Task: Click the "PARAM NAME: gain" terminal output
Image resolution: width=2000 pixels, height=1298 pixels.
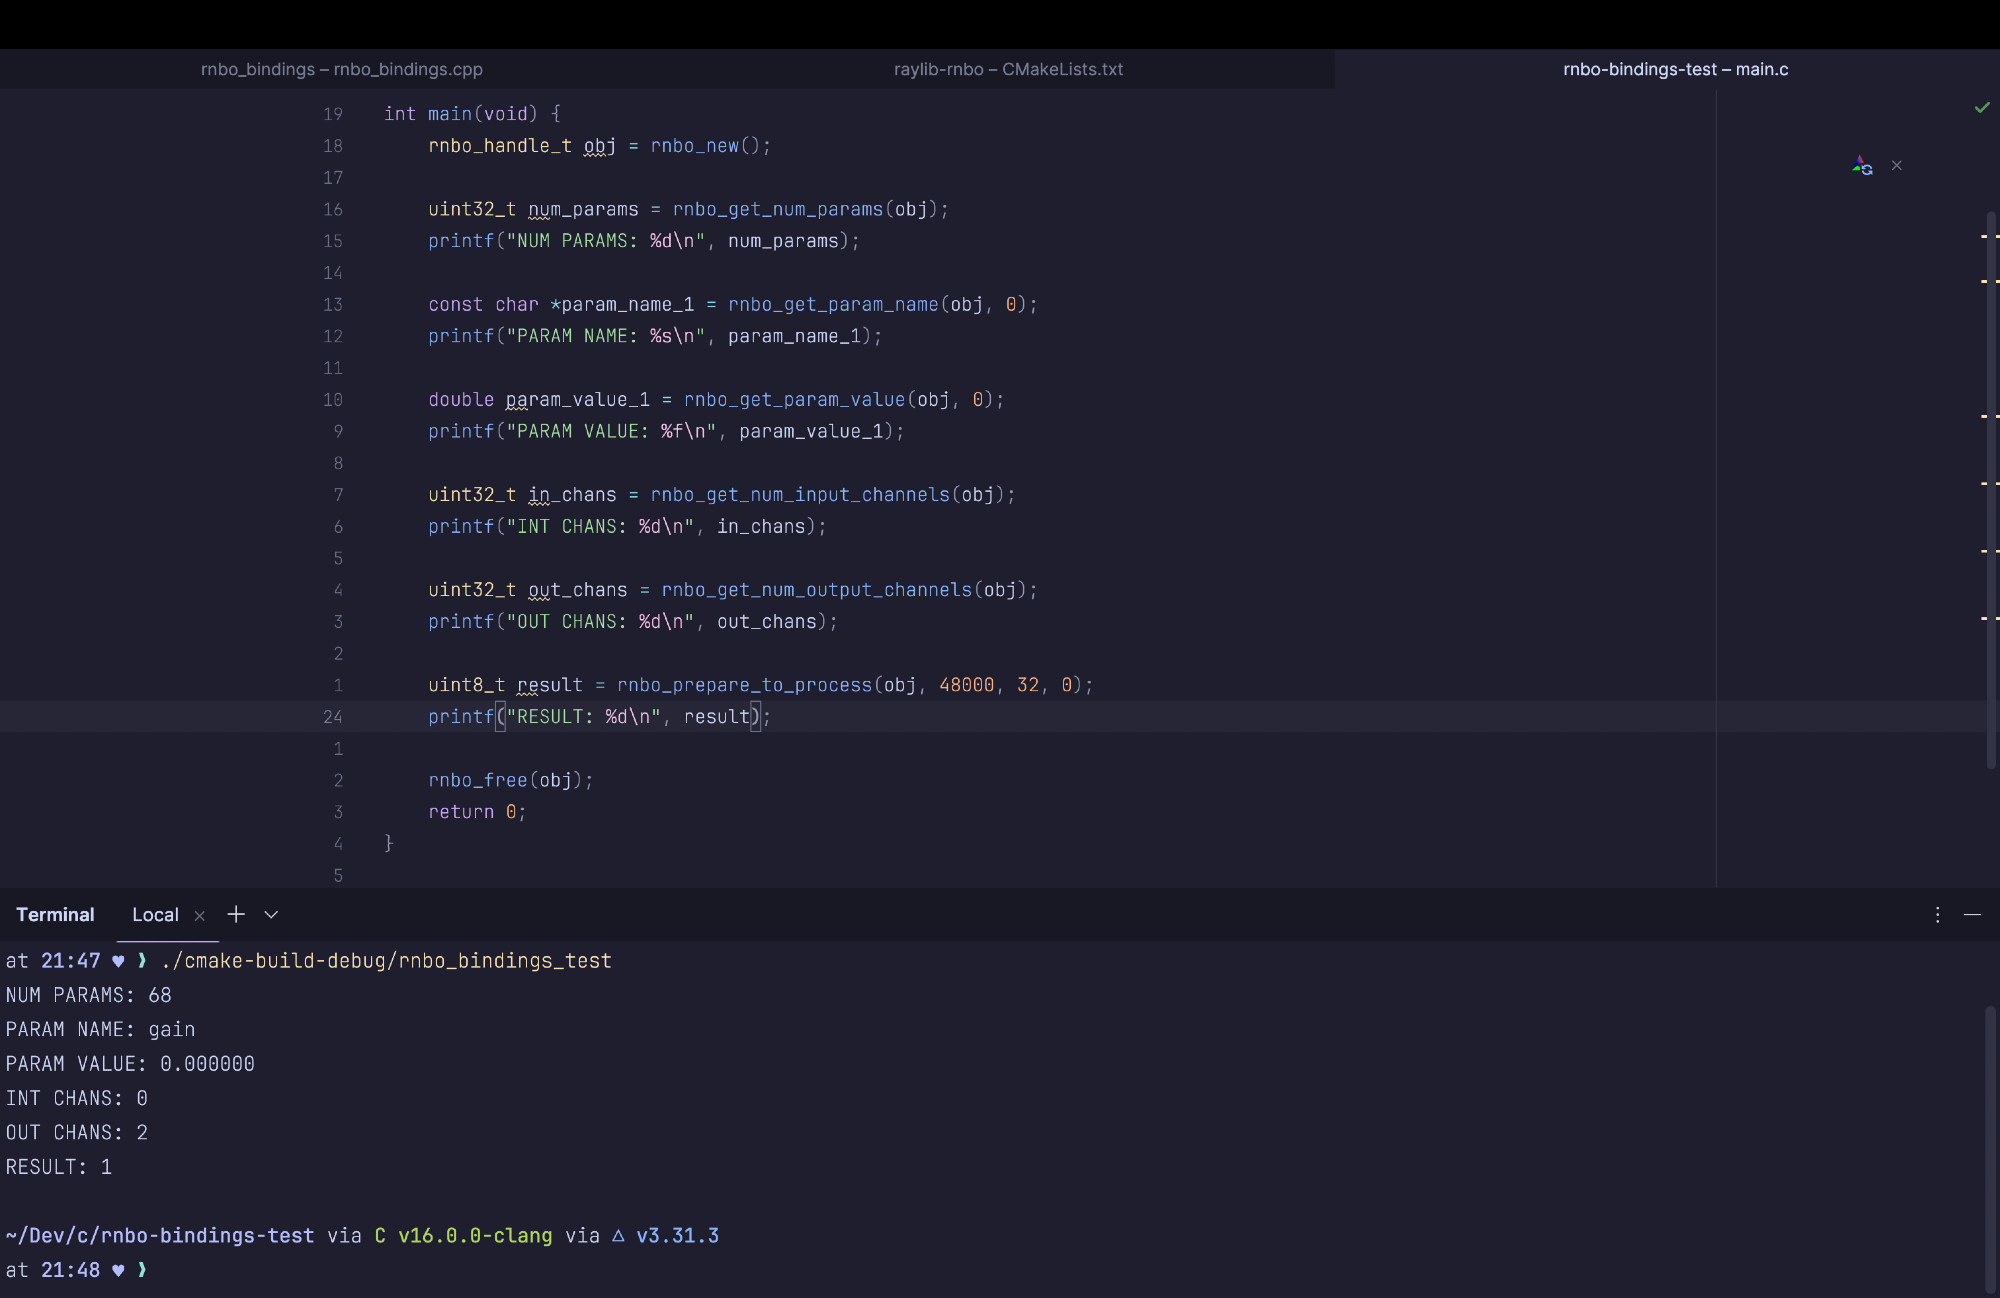Action: click(100, 1029)
